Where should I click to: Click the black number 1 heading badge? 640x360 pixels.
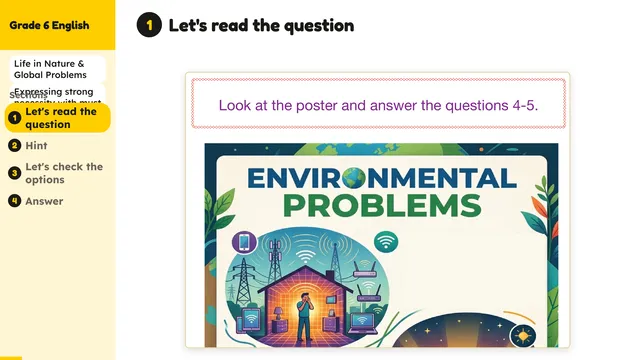coord(149,25)
